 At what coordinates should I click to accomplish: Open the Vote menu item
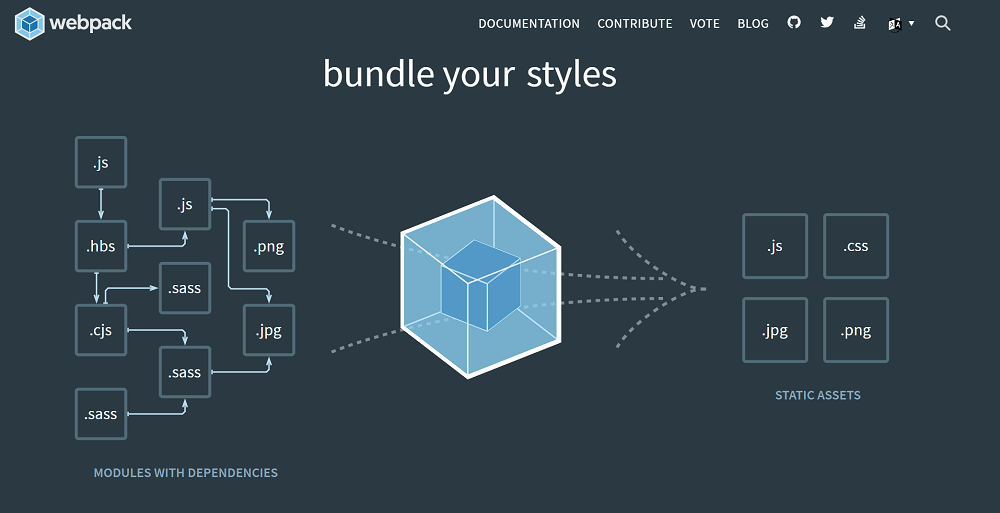click(x=705, y=24)
